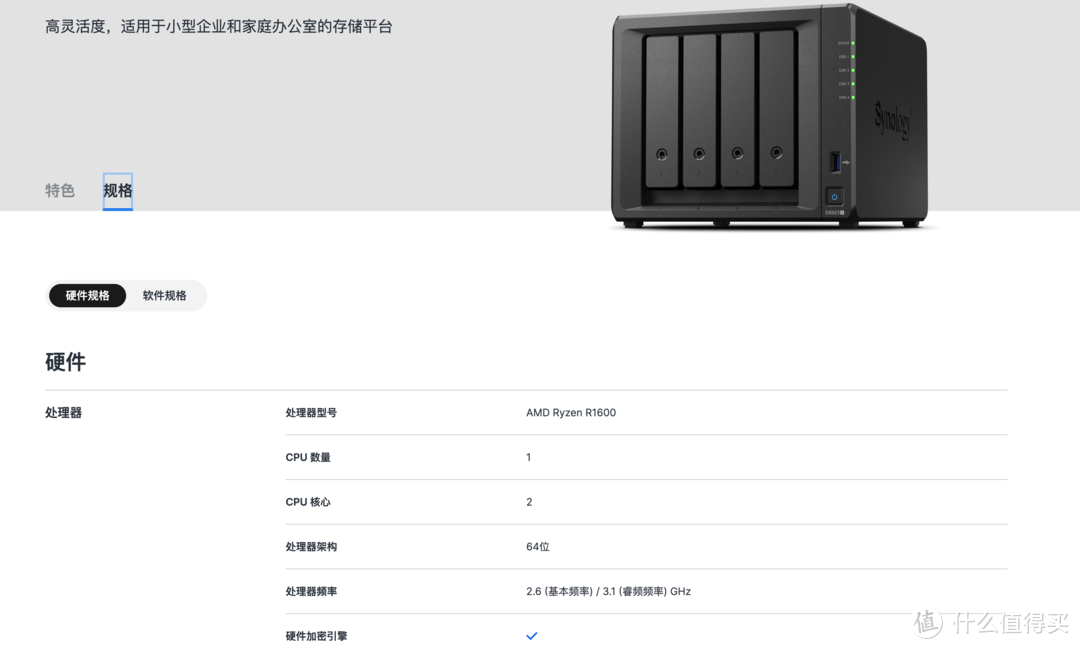1080x649 pixels.
Task: Click the 处理器频率 specification row
Action: [x=311, y=591]
